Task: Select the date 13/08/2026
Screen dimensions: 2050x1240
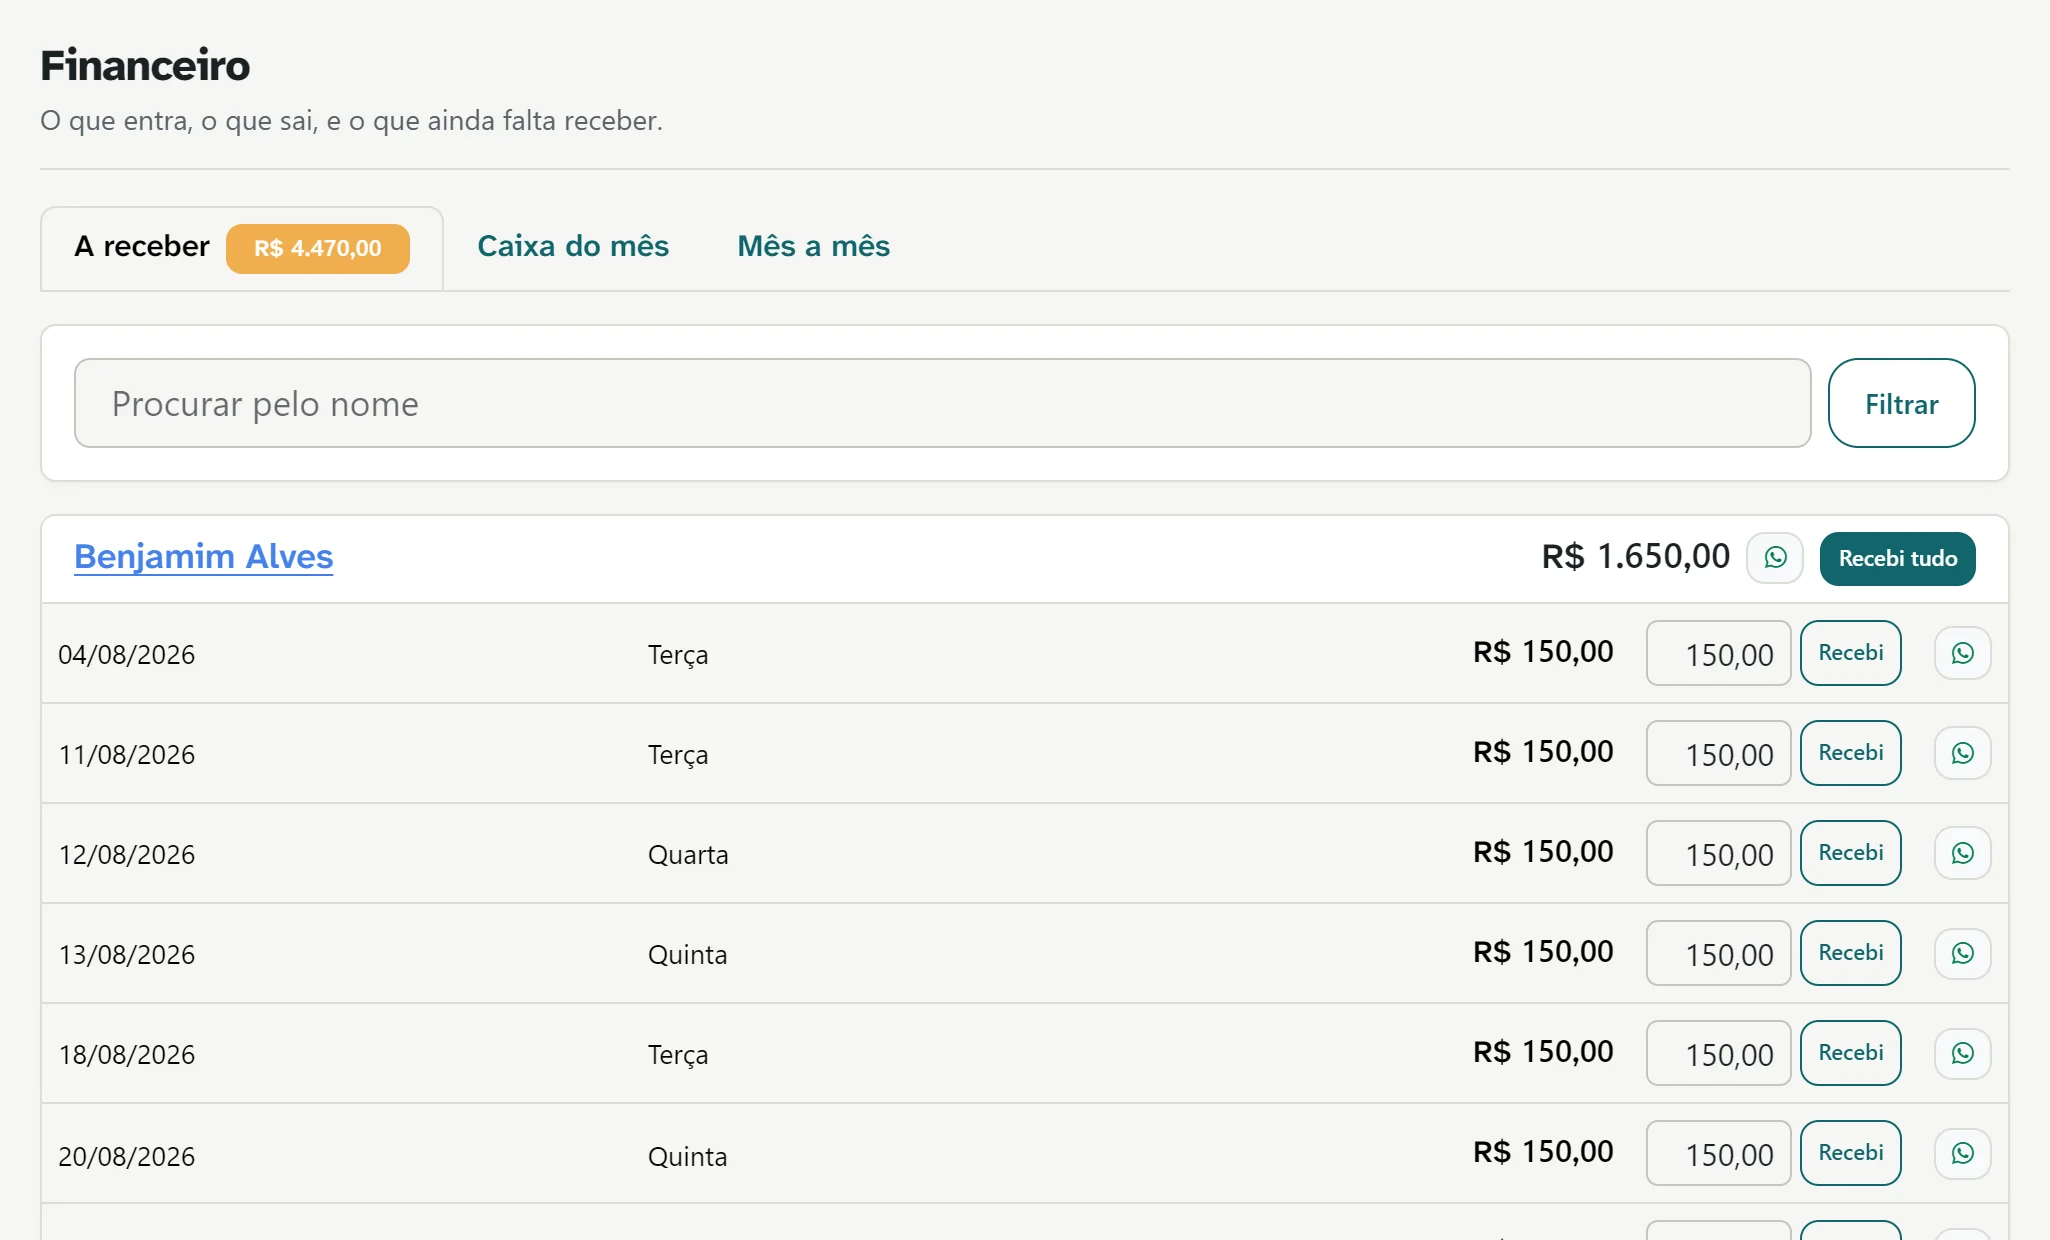Action: click(x=126, y=955)
